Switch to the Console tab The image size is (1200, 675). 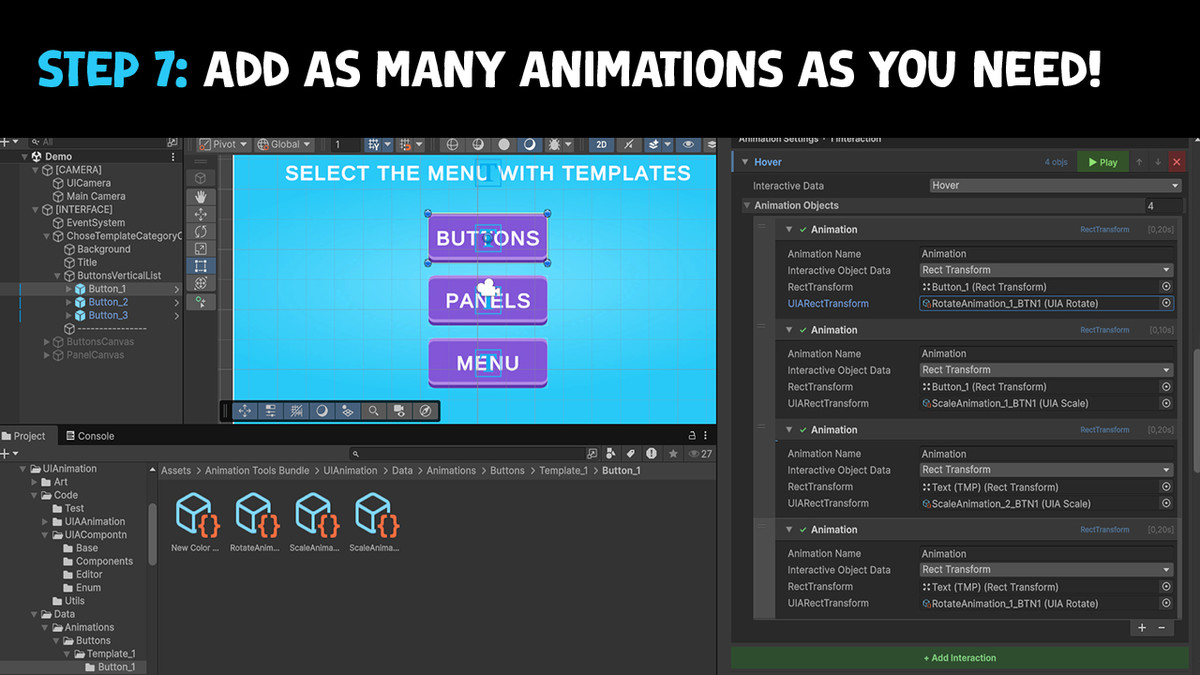tap(89, 436)
